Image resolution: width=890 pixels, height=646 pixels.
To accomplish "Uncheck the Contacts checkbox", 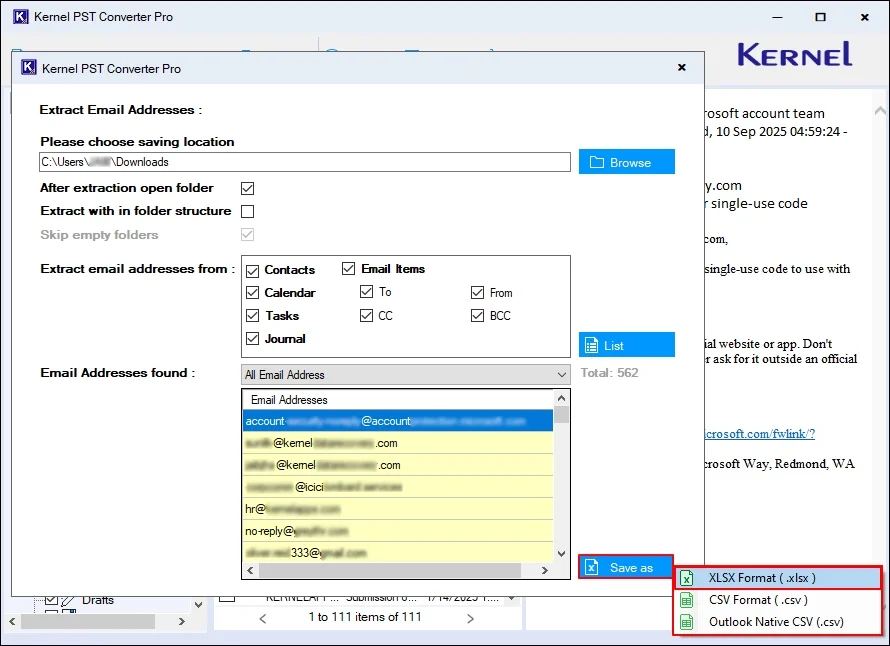I will pos(253,270).
